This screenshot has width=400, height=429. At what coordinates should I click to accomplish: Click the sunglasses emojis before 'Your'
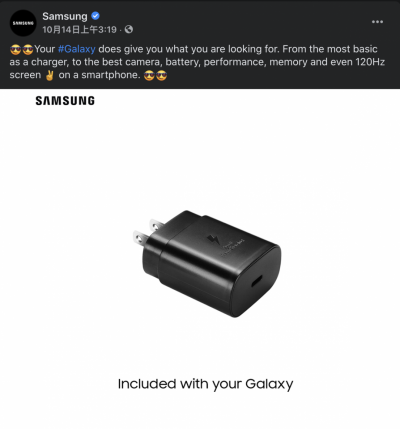[22, 49]
